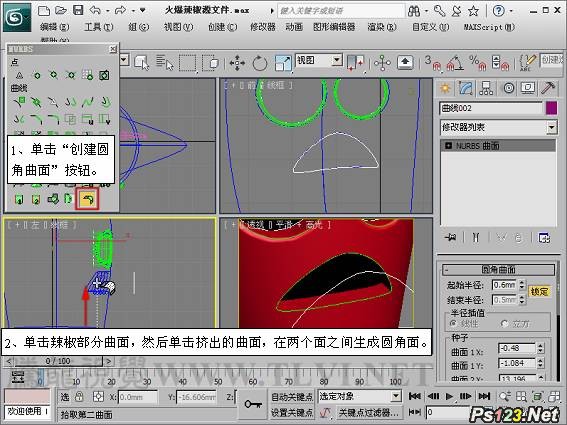Open the Display panel tab

pyautogui.click(x=528, y=88)
